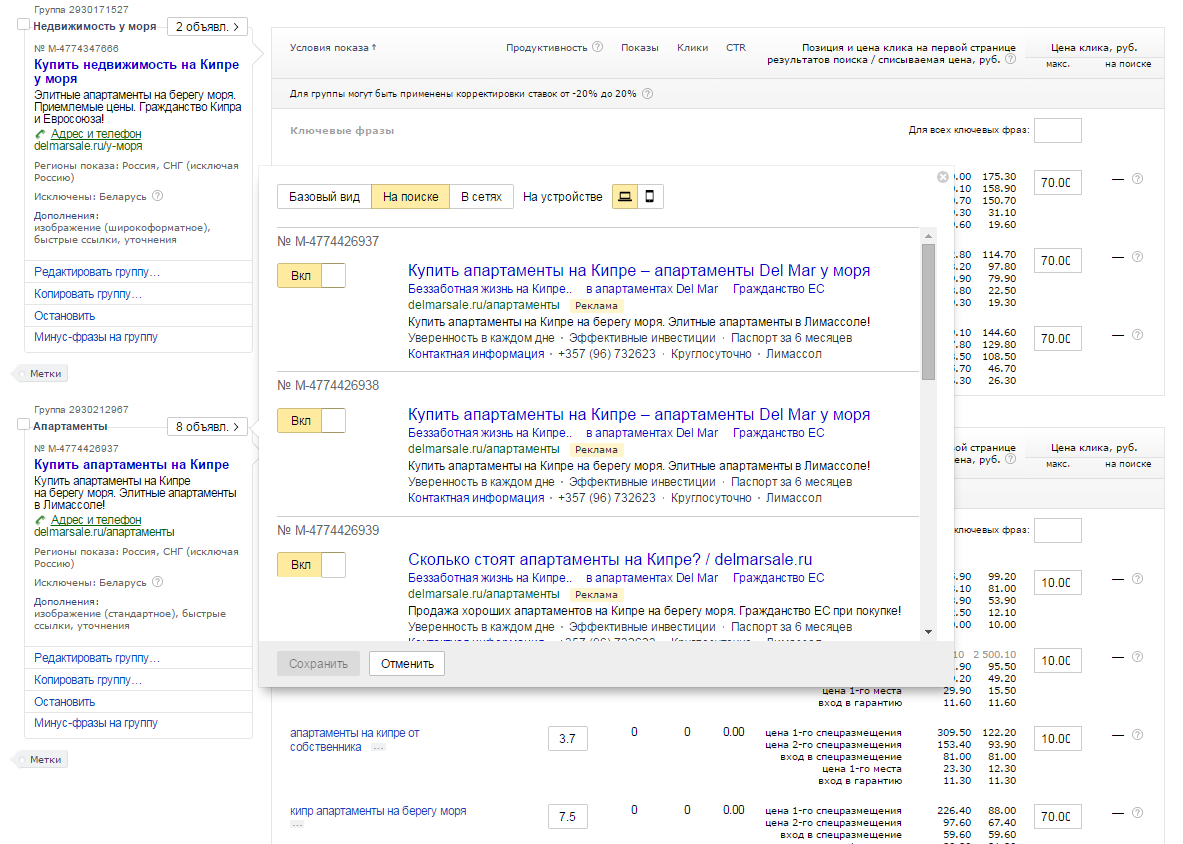This screenshot has width=1183, height=844.
Task: Click popup scrollbar down arrow
Action: point(929,632)
